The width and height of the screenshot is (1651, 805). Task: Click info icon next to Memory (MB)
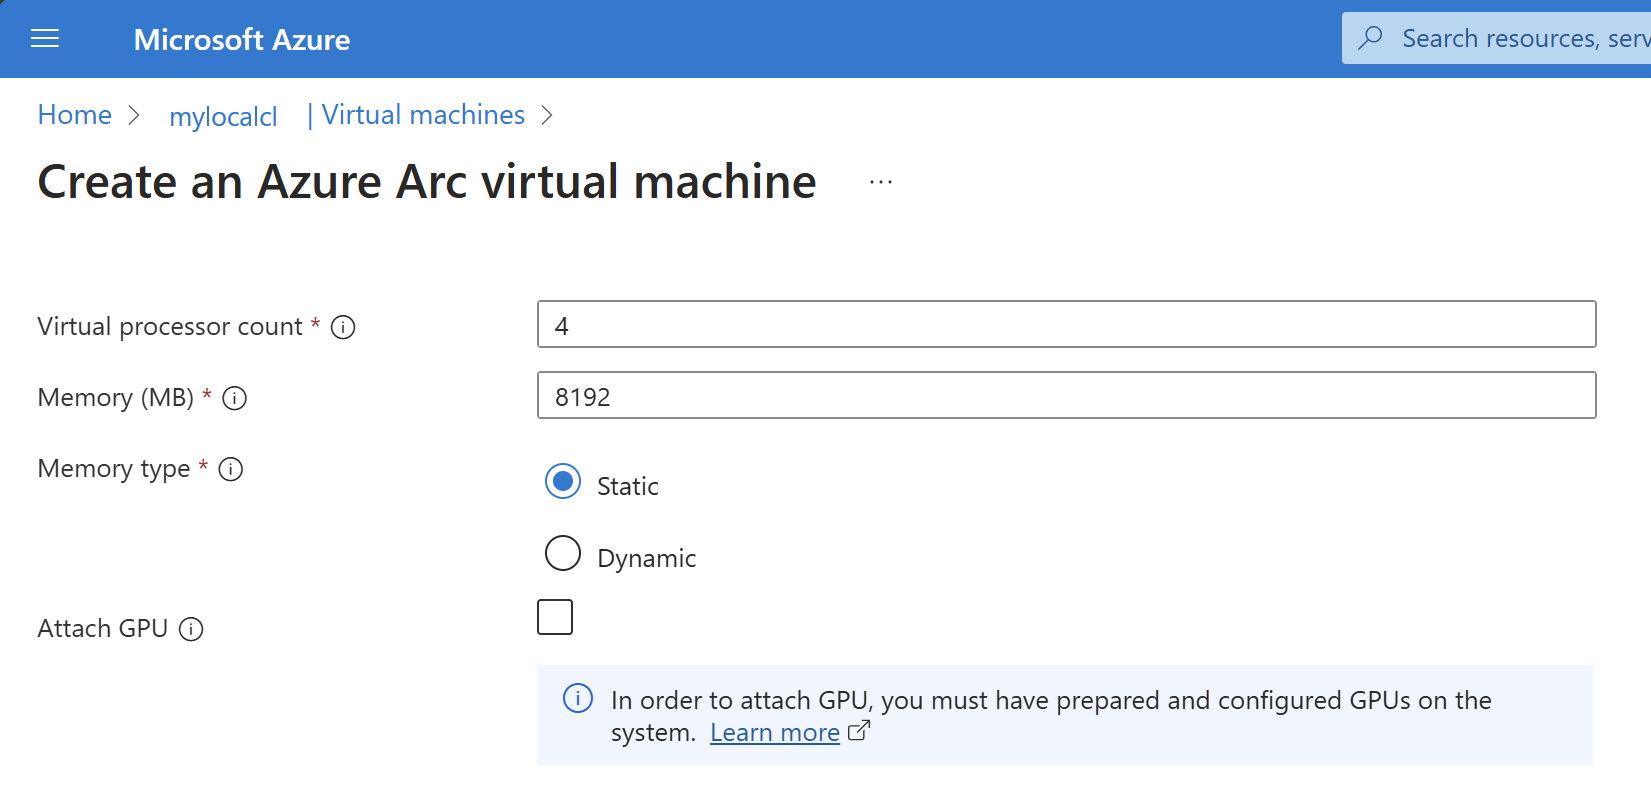pos(235,398)
